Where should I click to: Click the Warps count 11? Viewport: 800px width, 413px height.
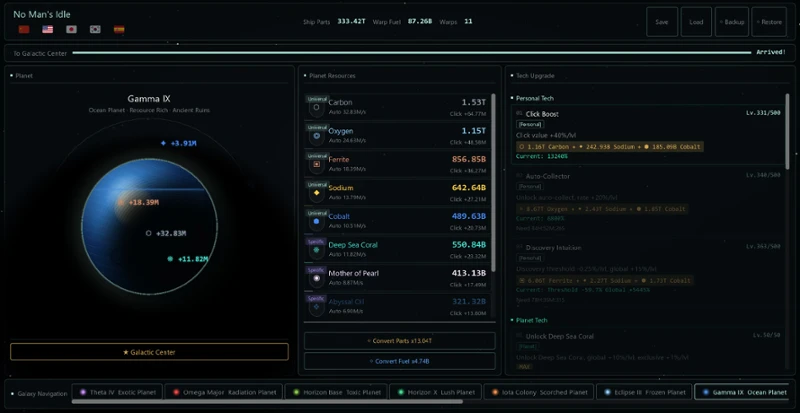468,22
